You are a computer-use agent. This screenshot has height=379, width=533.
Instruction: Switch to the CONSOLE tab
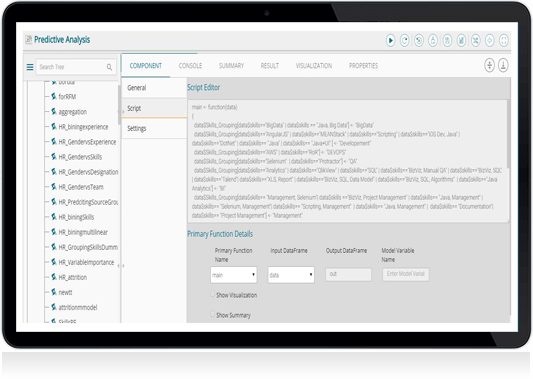coord(190,66)
